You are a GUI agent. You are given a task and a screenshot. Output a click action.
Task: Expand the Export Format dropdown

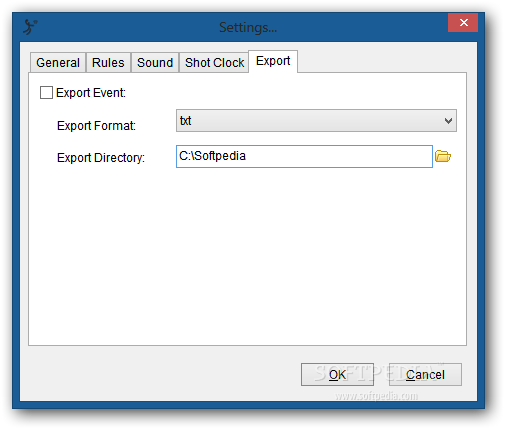pyautogui.click(x=316, y=120)
